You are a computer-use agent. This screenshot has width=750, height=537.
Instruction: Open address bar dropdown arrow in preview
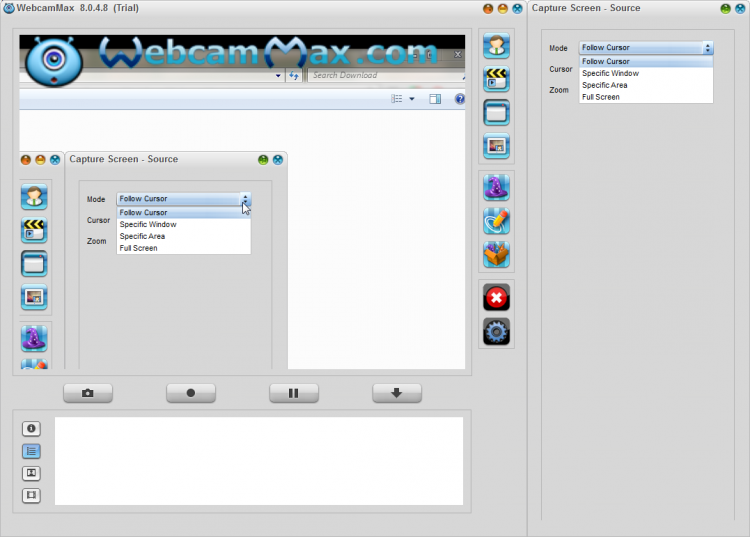pos(278,76)
